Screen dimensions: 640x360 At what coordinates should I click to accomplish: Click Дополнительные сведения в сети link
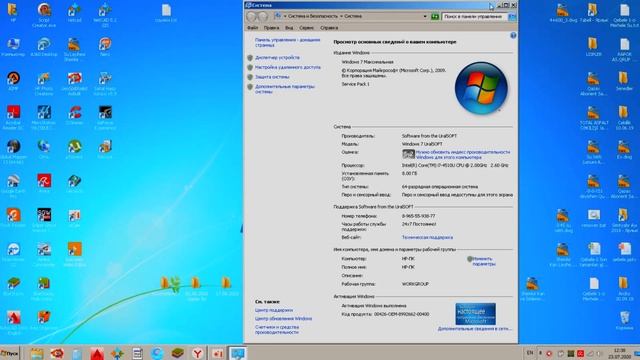click(x=474, y=329)
